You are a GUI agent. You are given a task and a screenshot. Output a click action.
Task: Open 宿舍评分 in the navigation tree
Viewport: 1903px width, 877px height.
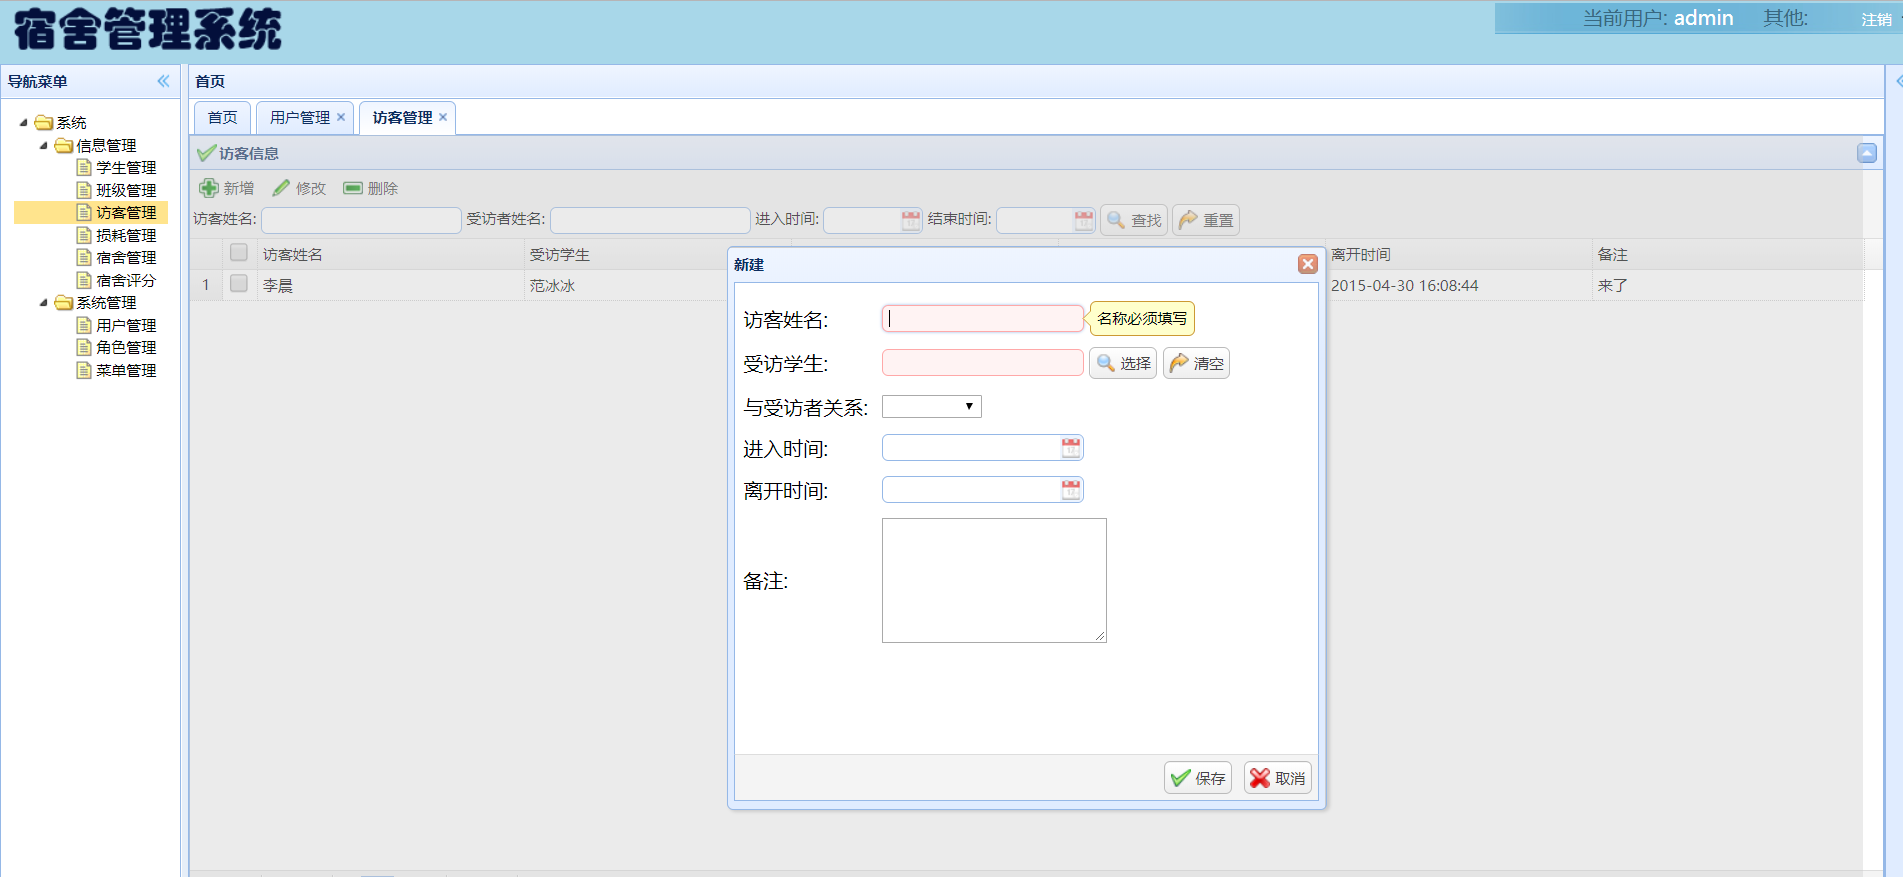126,280
